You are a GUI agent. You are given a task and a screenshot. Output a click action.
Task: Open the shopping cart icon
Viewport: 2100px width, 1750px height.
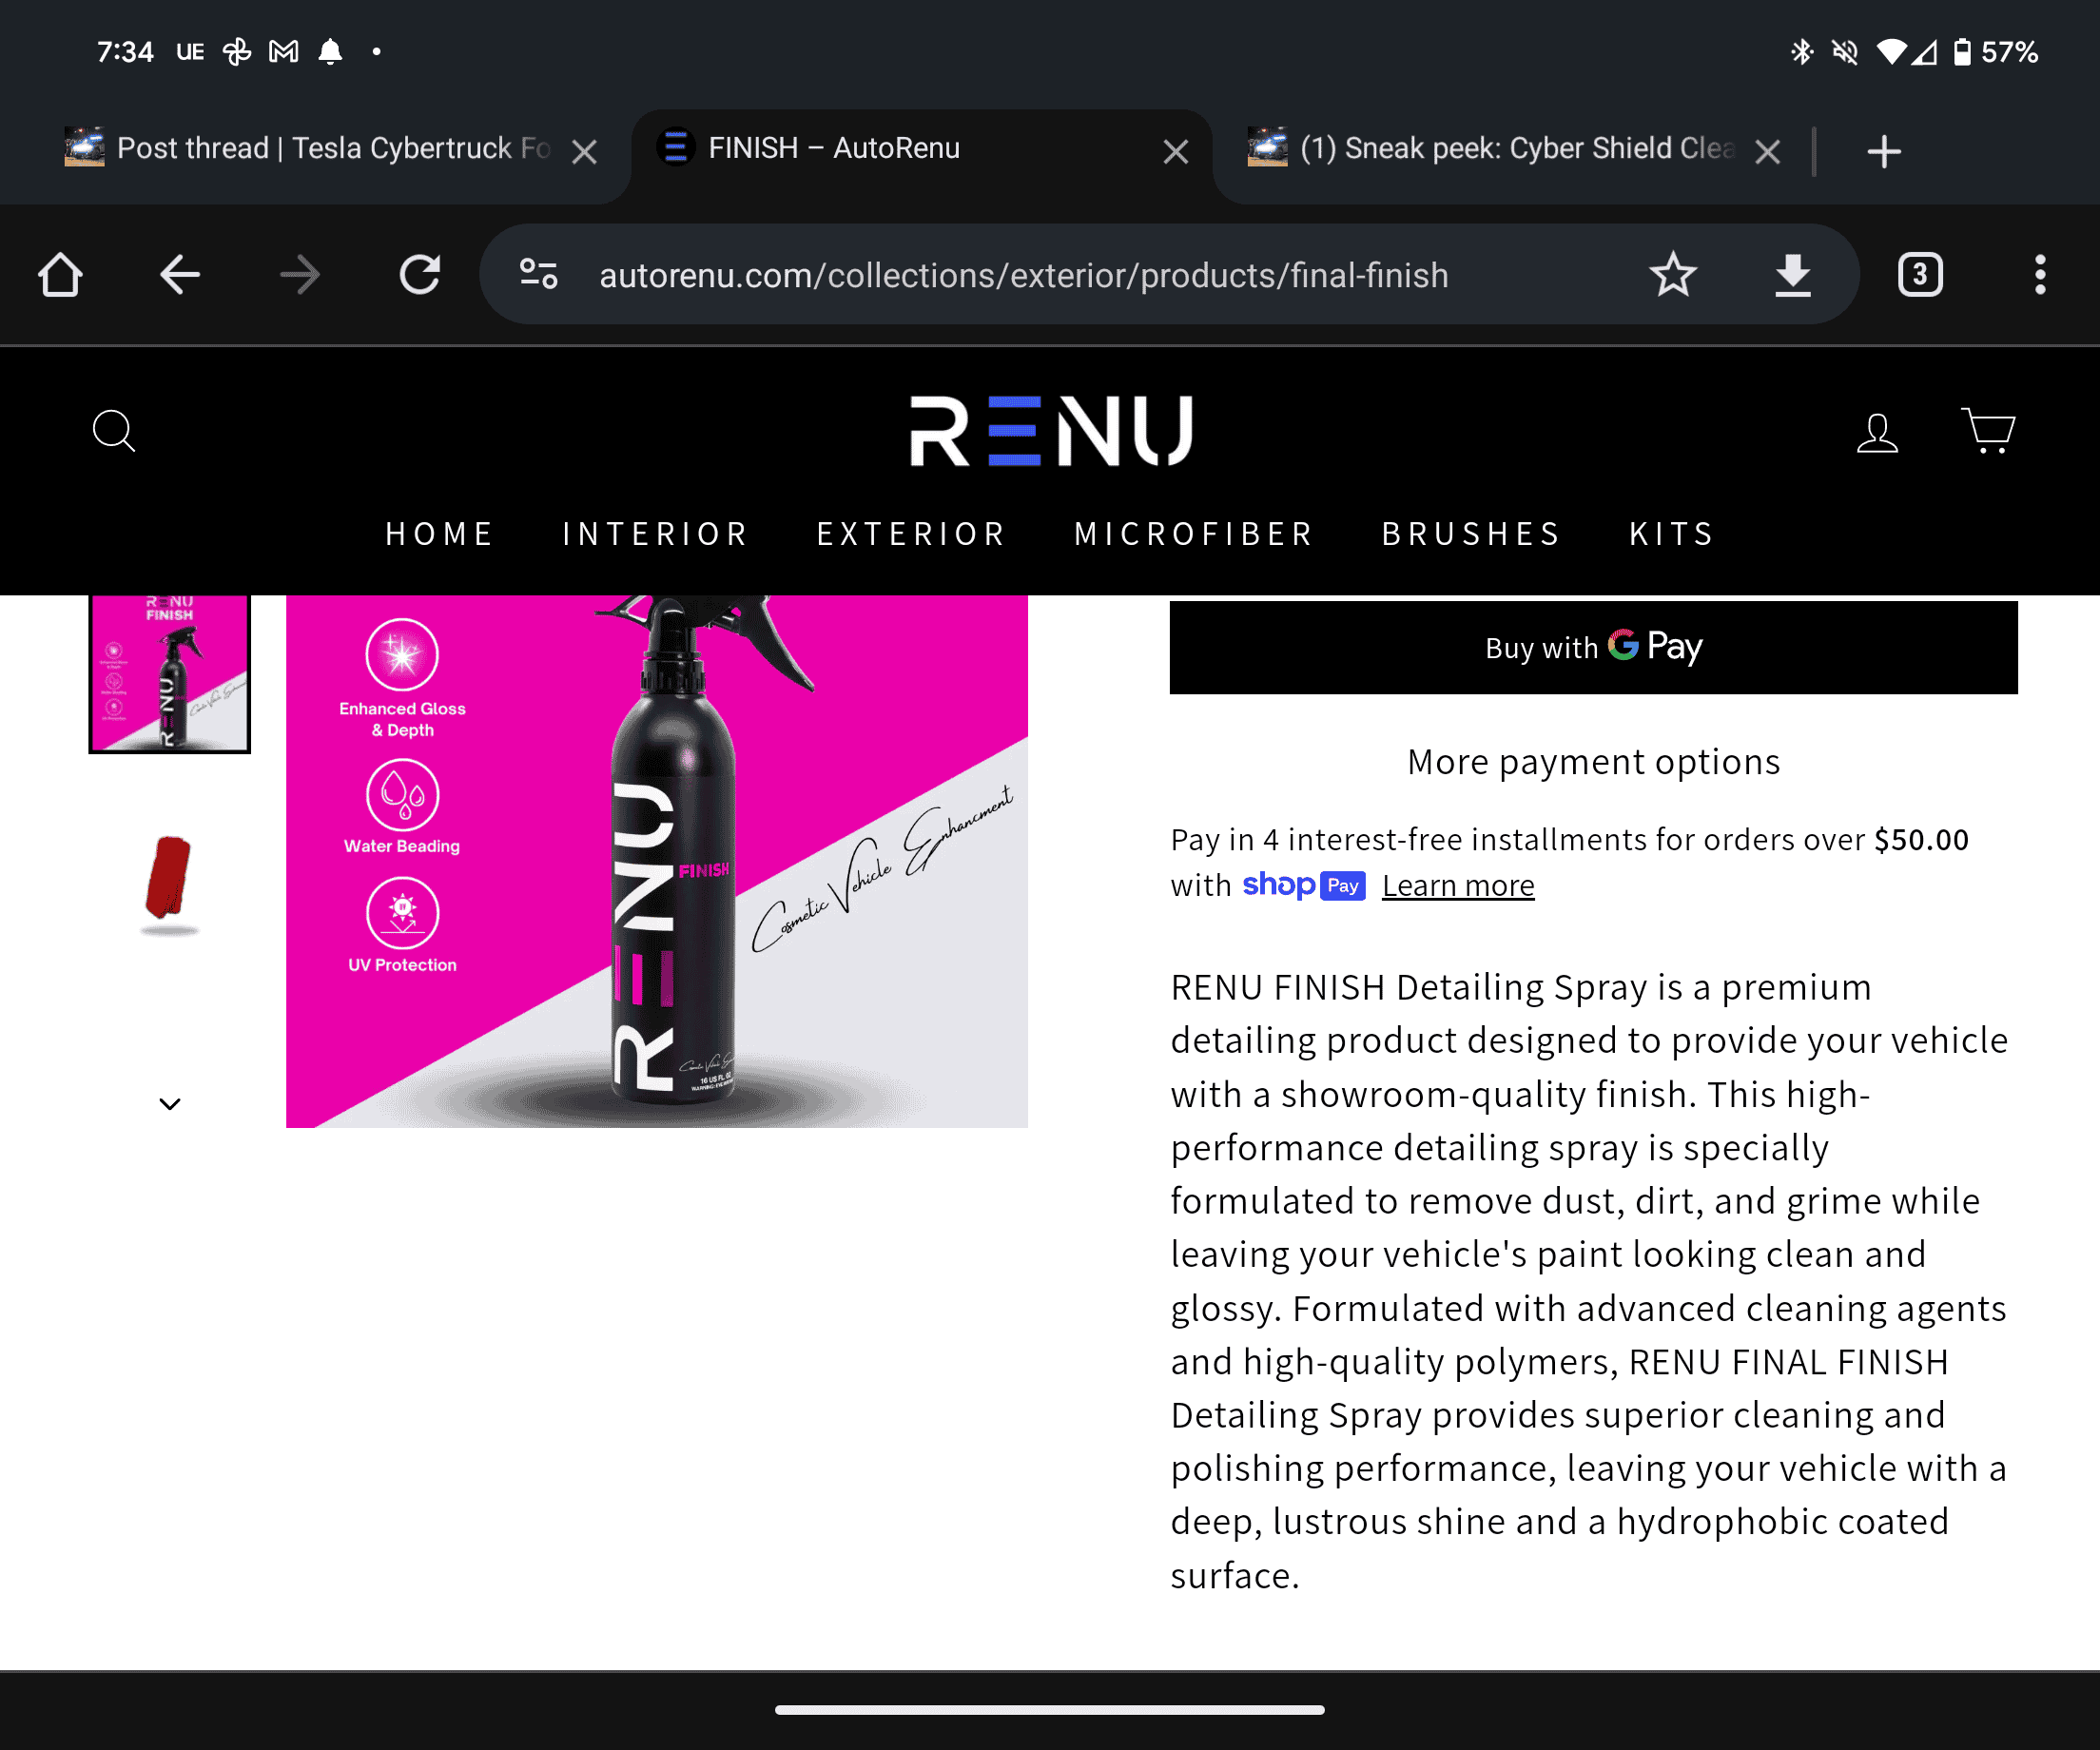[x=1988, y=431]
